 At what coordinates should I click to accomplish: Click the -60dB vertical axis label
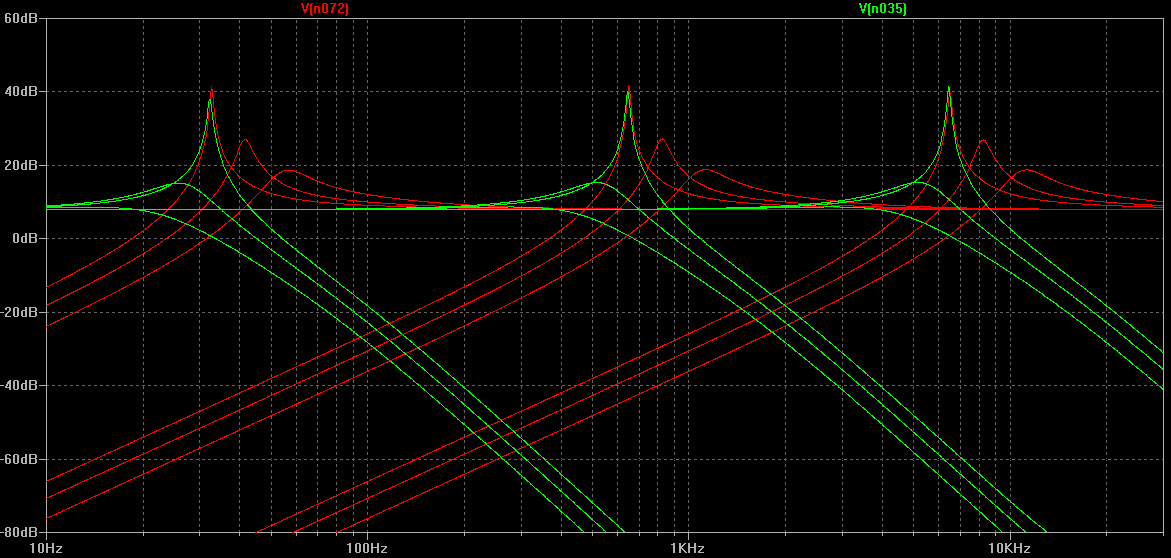tap(19, 459)
